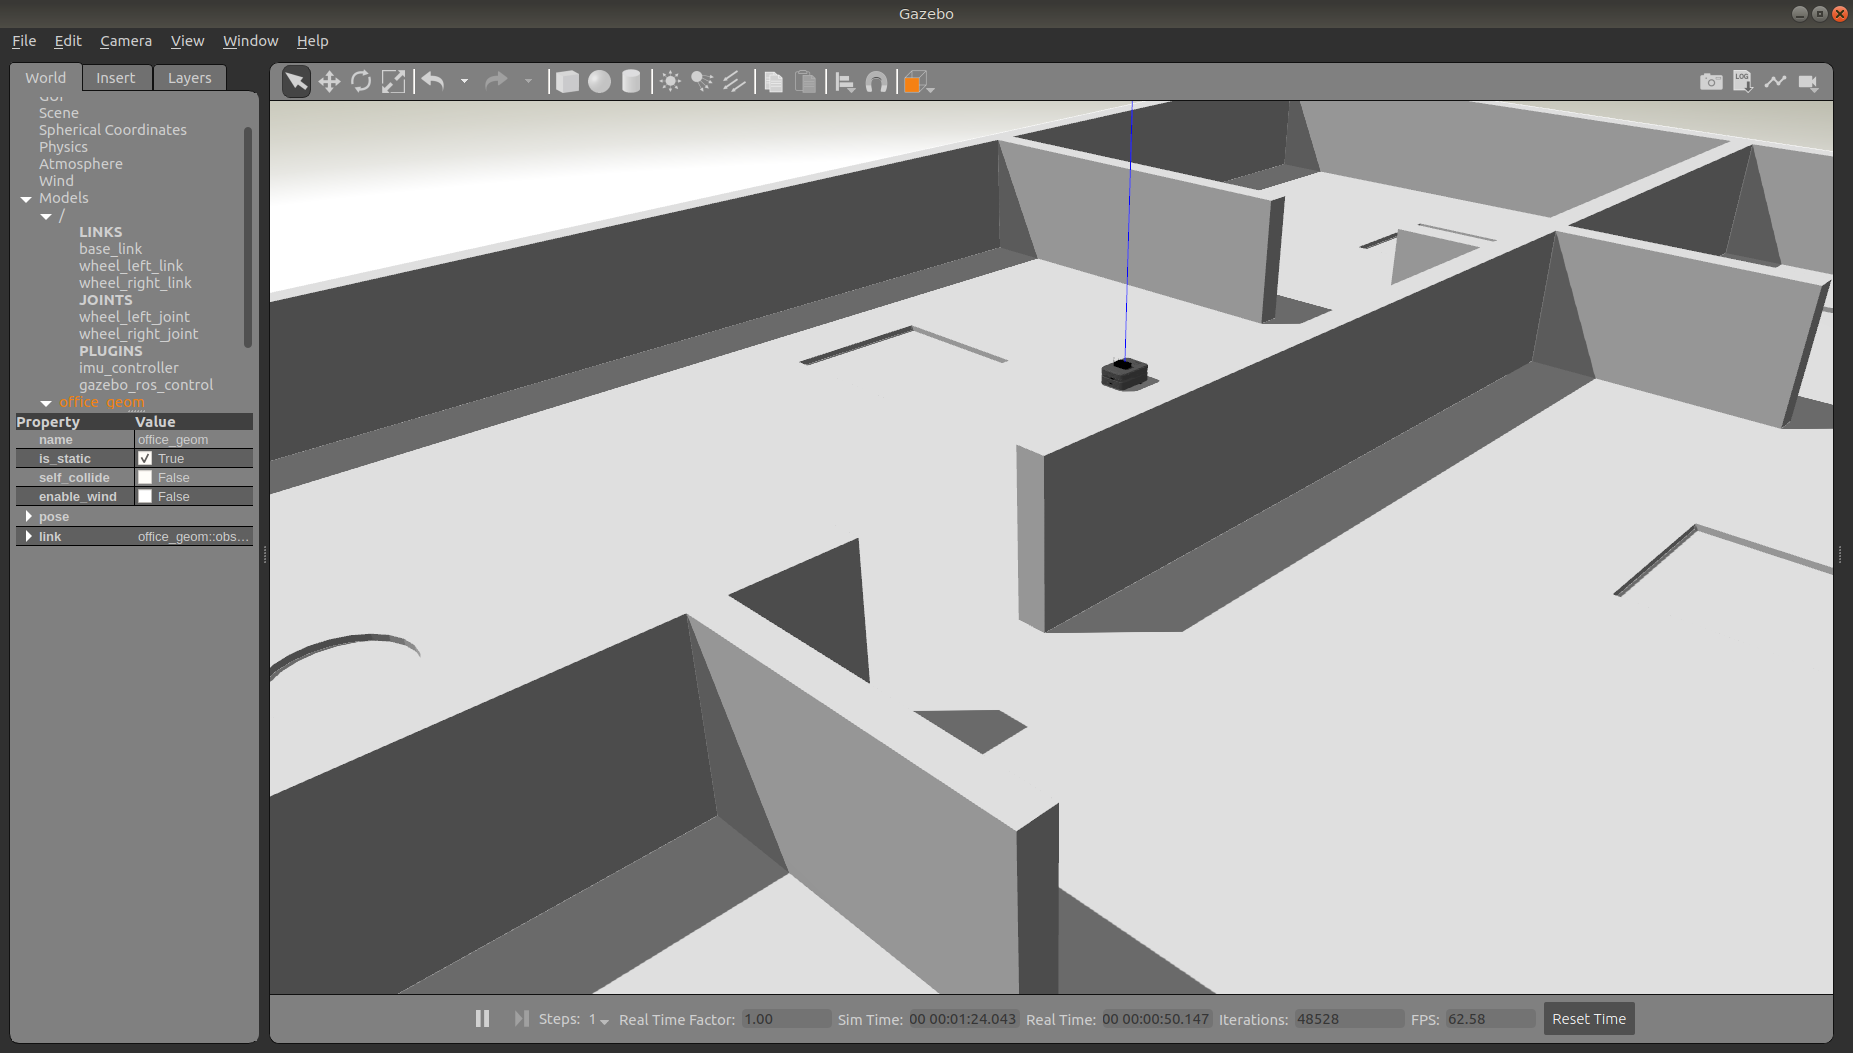Enable the self_collide checkbox
Image resolution: width=1853 pixels, height=1053 pixels.
coord(145,477)
